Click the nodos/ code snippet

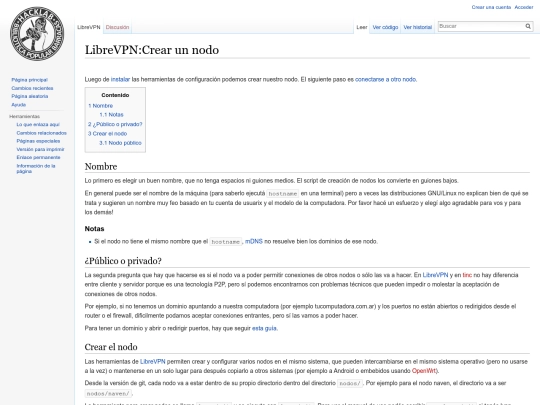point(350,383)
